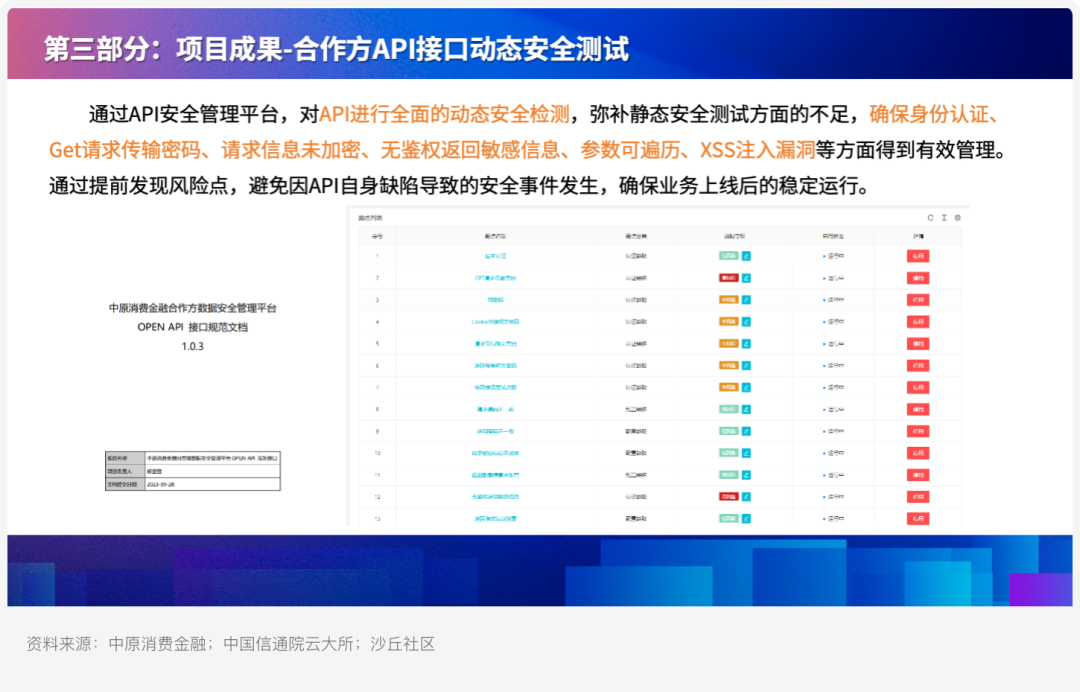Screen dimensions: 1080x692
Task: Open the rule name link in row 2
Action: point(496,278)
